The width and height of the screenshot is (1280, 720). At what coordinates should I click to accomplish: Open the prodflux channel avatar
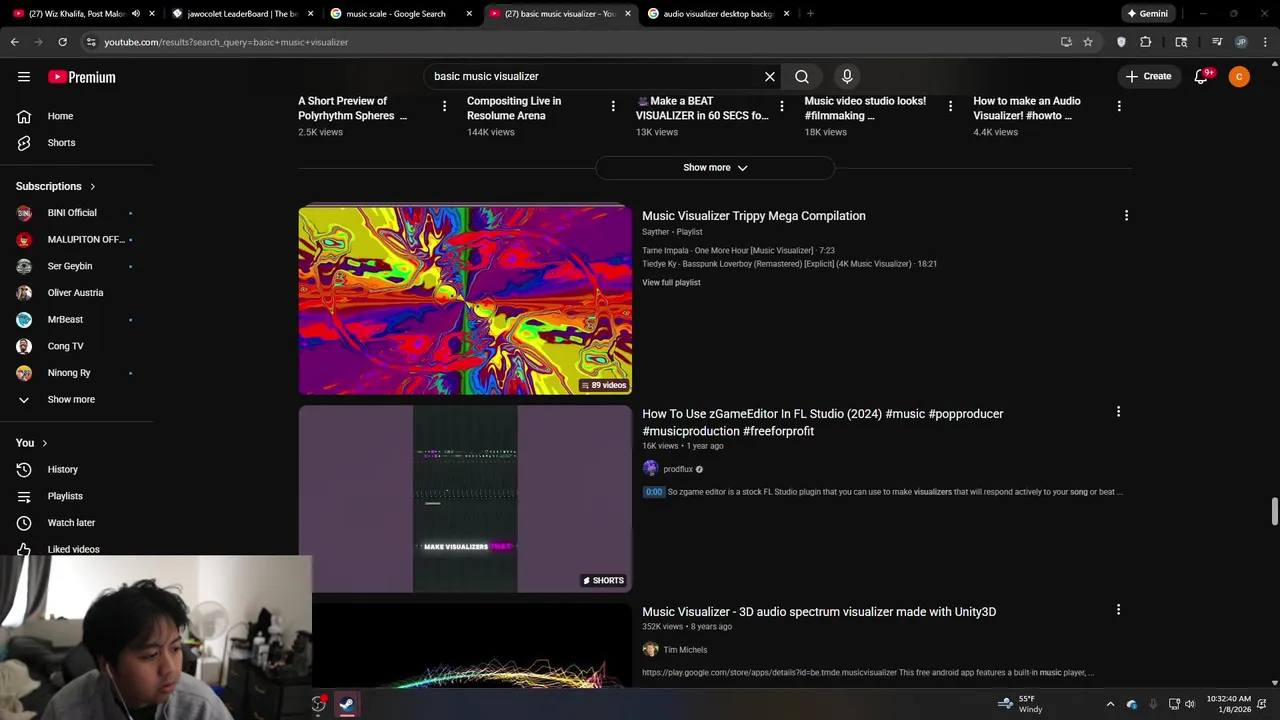pos(650,469)
